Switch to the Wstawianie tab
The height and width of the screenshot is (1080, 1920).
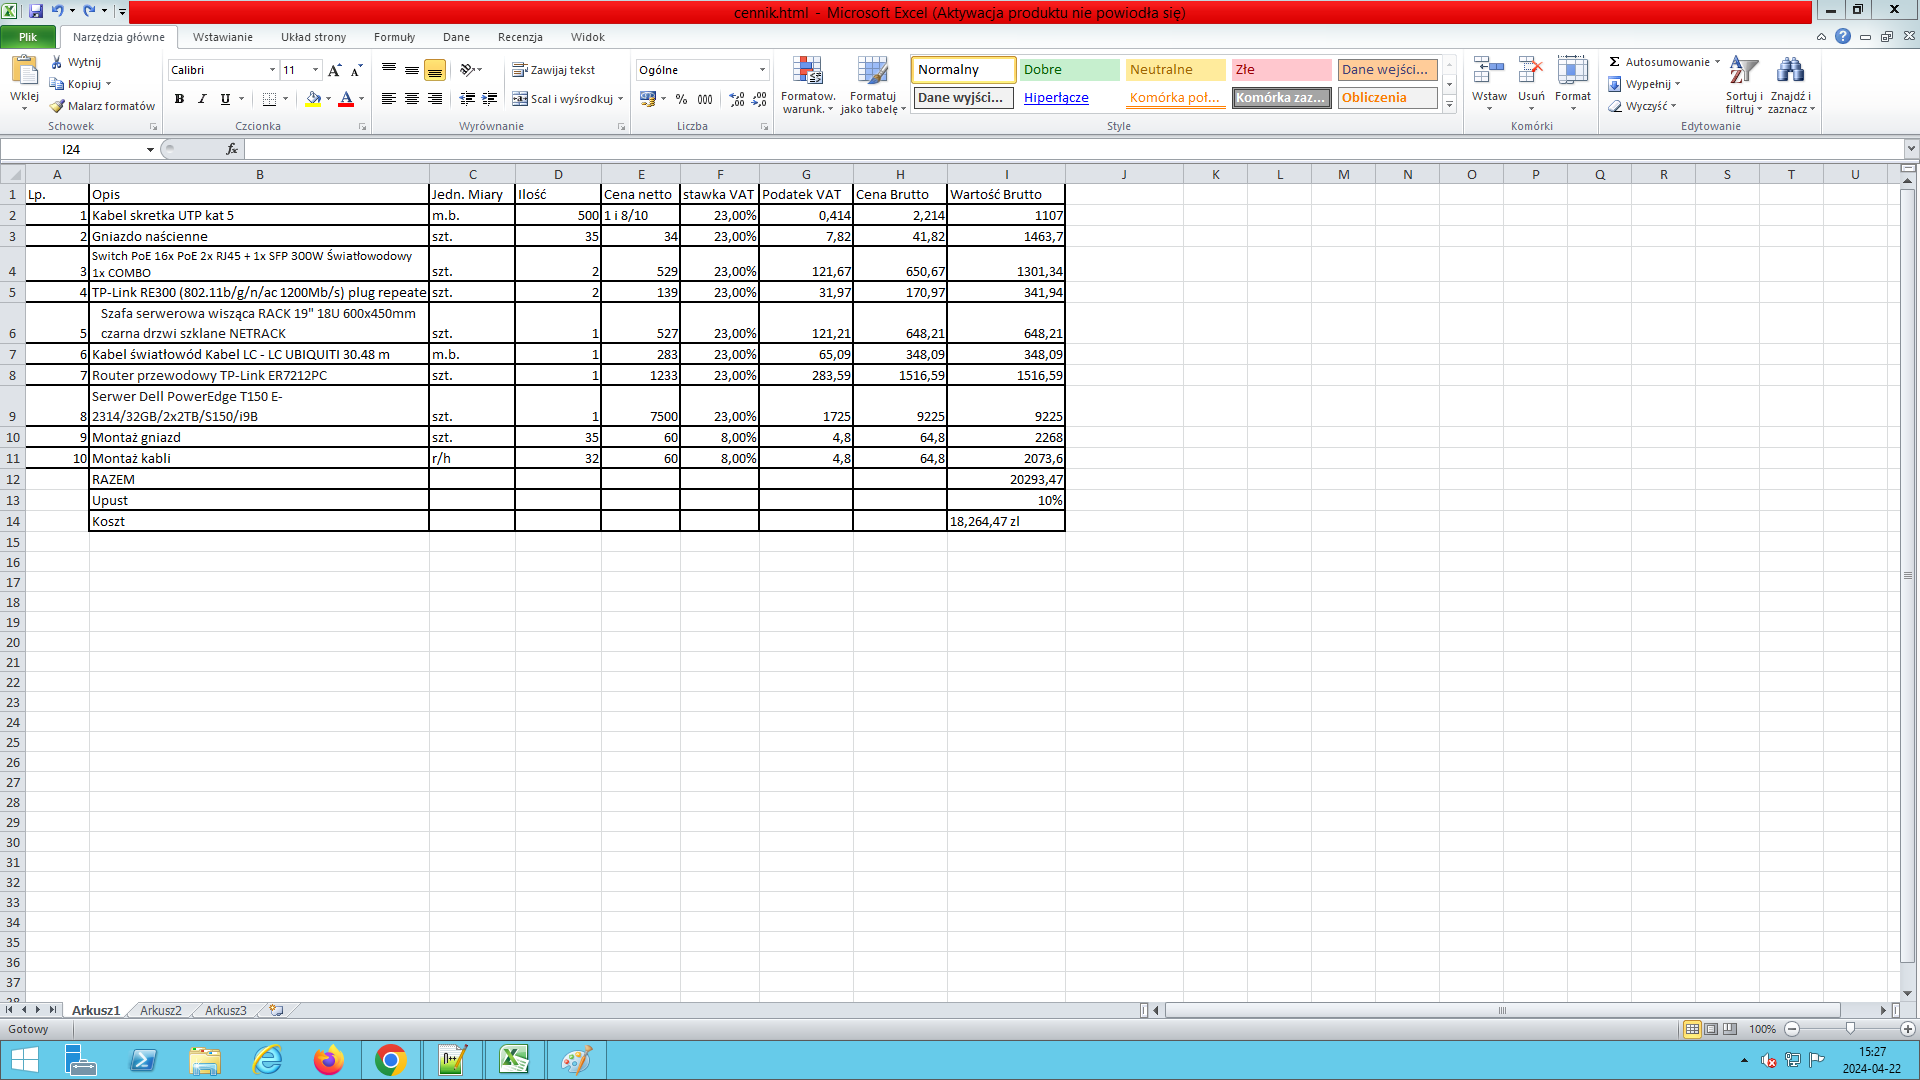click(x=223, y=37)
